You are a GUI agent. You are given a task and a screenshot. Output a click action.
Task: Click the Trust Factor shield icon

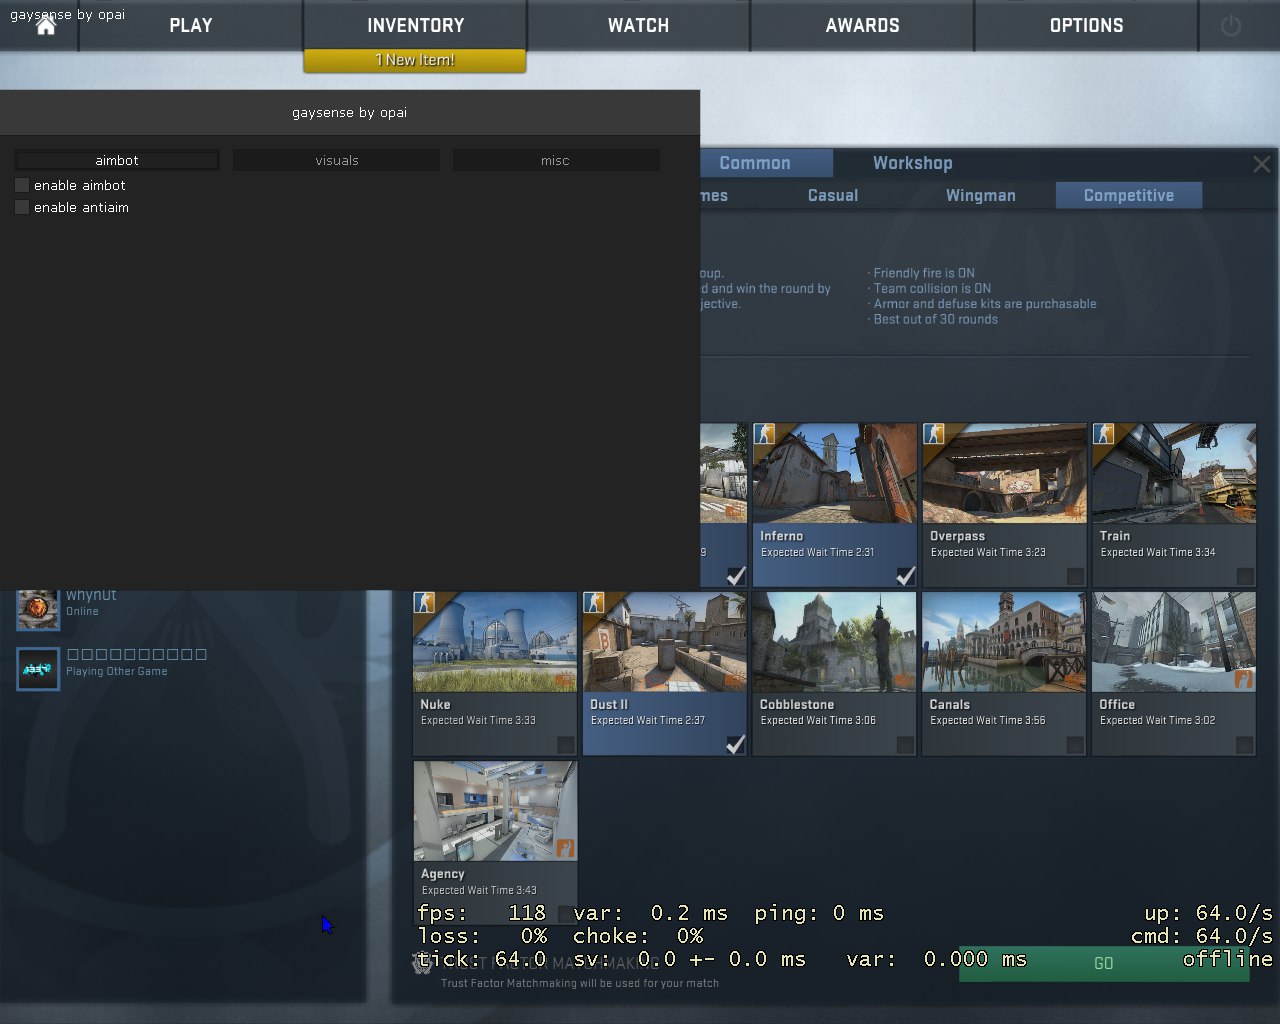[x=422, y=963]
